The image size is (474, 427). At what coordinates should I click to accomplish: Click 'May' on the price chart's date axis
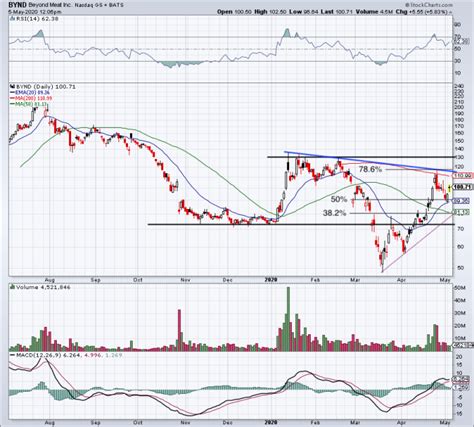(x=445, y=280)
